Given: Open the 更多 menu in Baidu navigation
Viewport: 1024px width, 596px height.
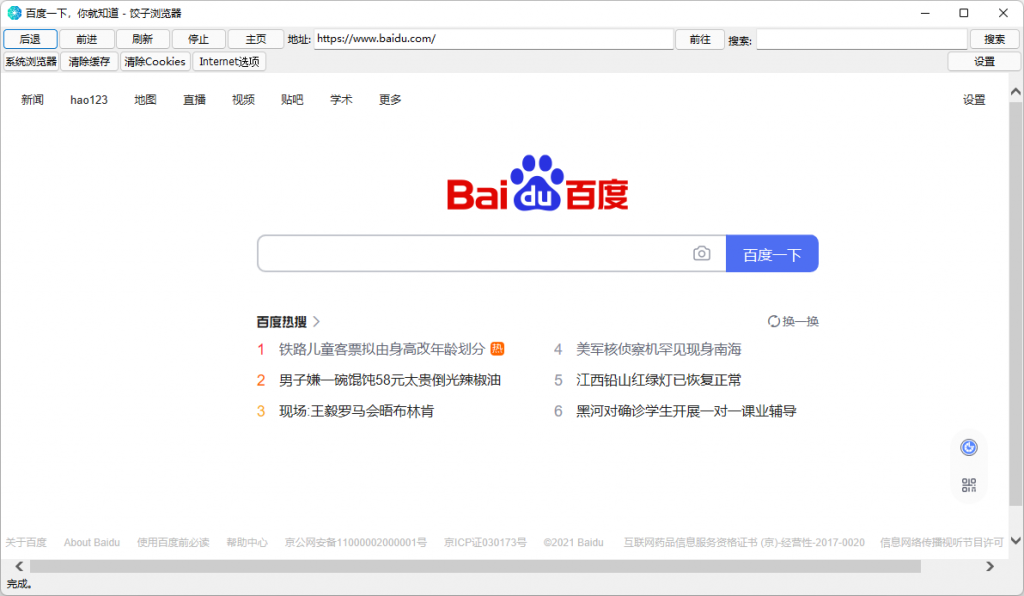Looking at the screenshot, I should click(390, 99).
